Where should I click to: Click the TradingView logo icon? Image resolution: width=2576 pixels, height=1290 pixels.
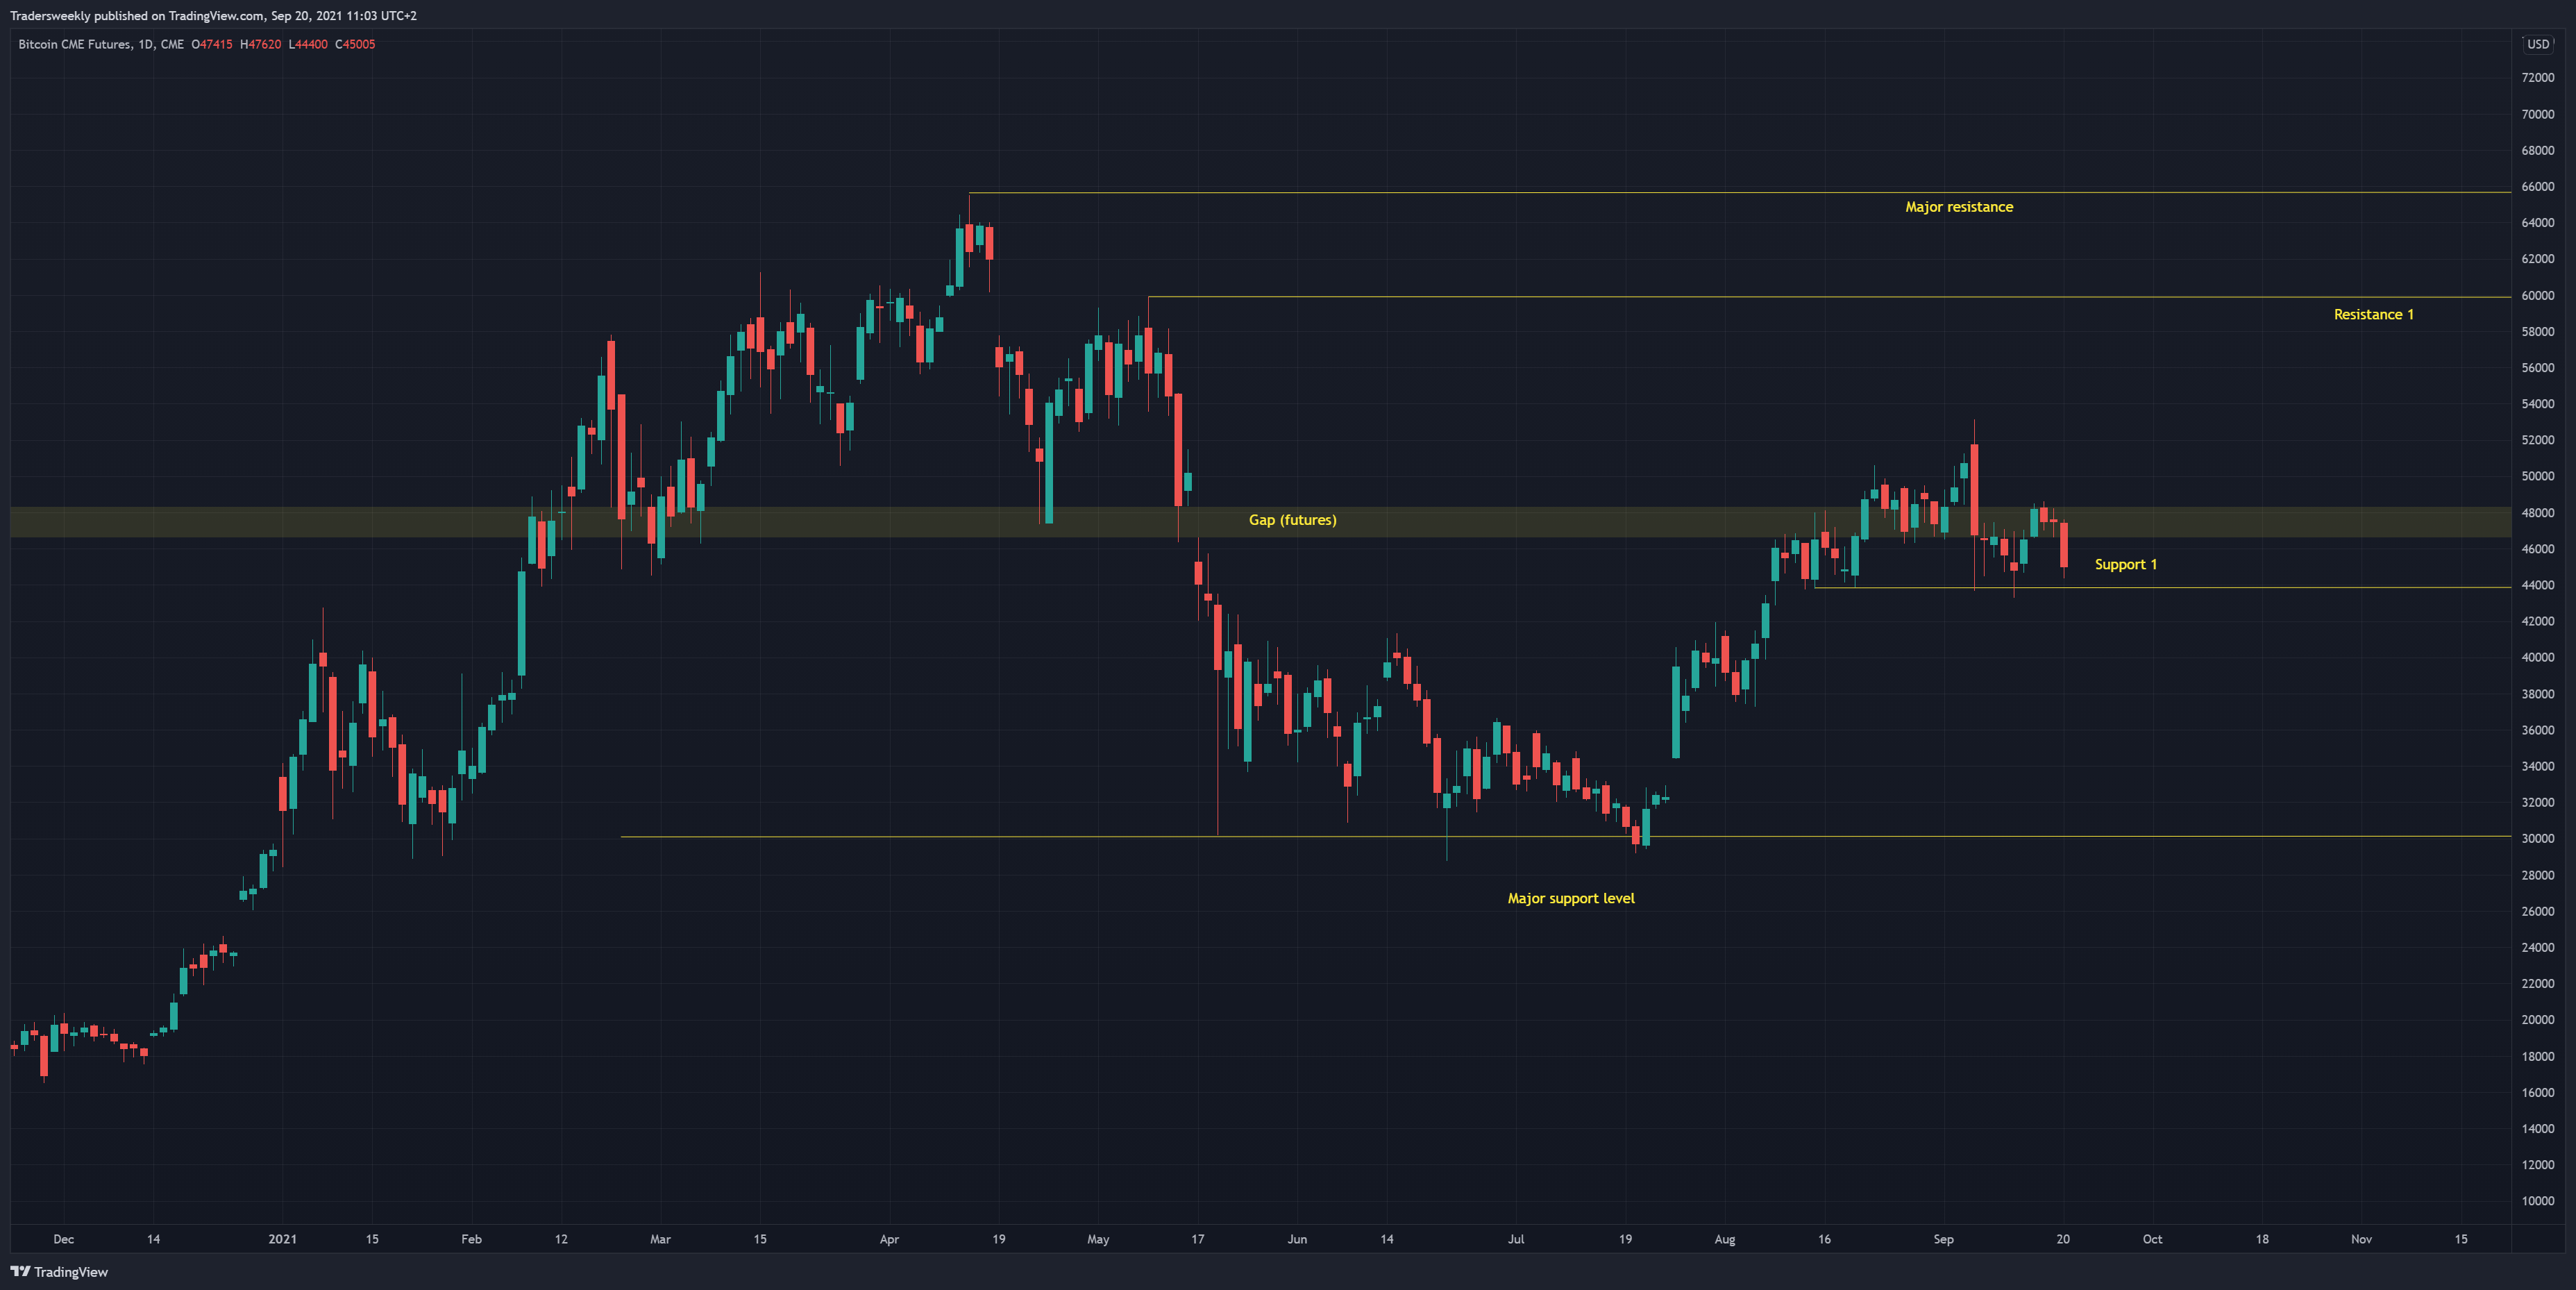coord(20,1272)
